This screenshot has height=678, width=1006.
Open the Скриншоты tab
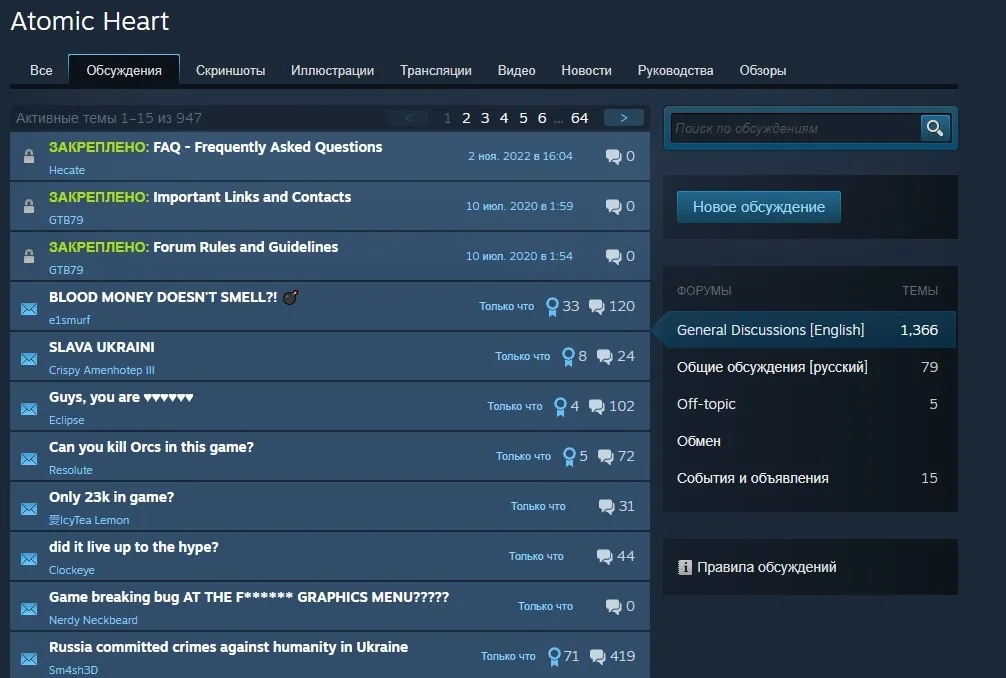point(230,71)
